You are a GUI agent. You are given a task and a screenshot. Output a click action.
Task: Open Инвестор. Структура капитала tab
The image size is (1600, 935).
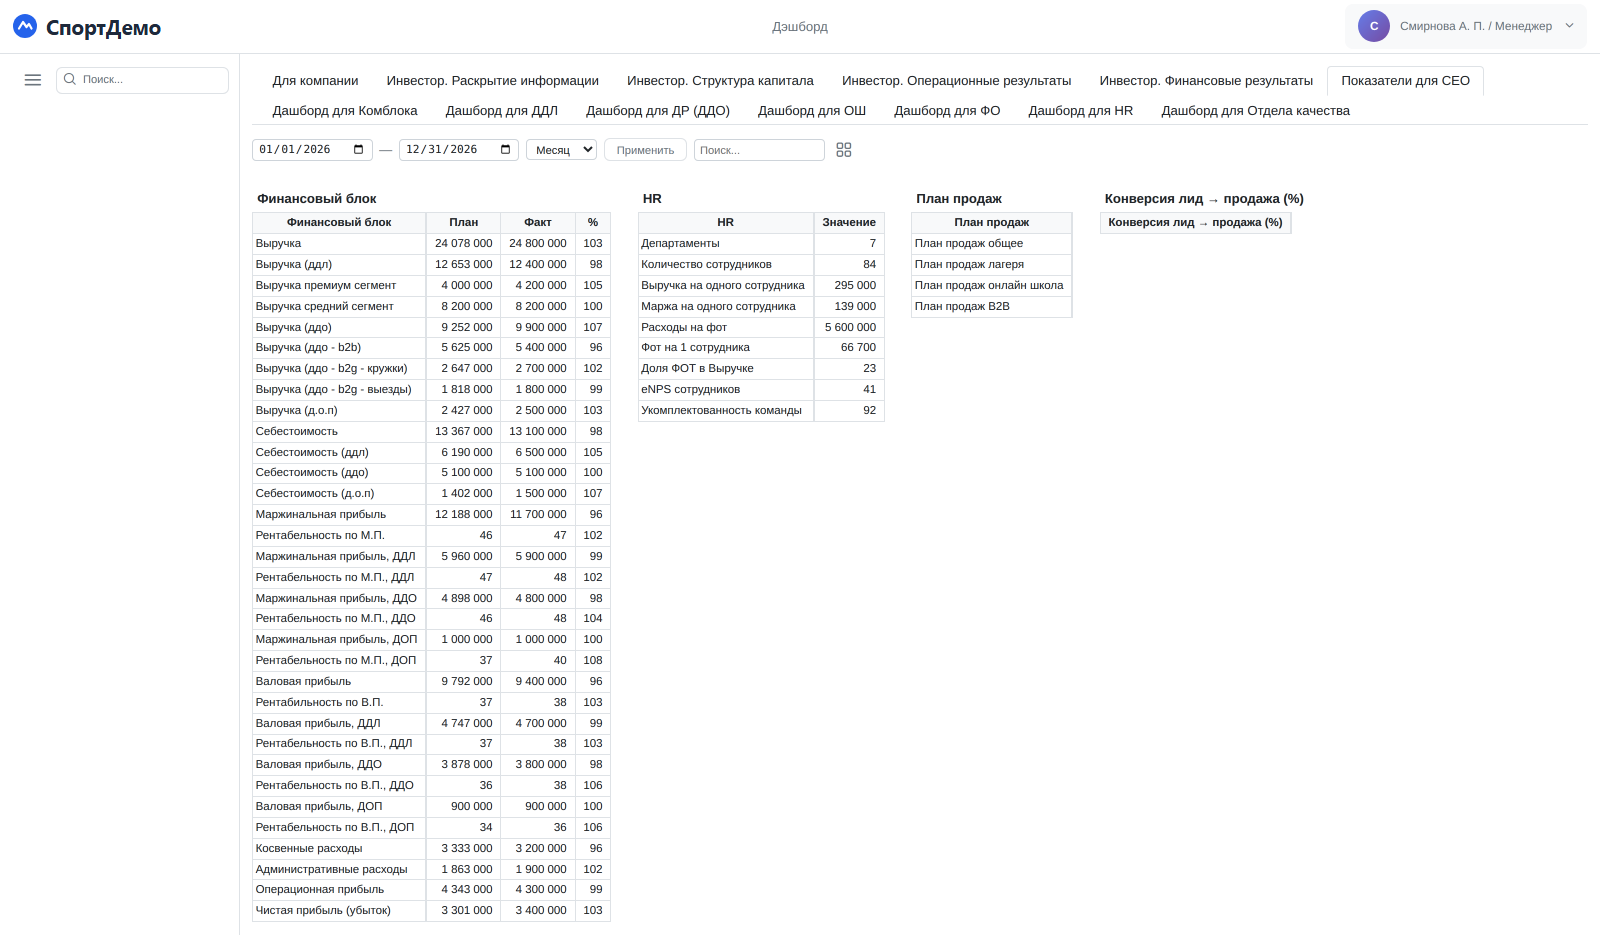[720, 81]
